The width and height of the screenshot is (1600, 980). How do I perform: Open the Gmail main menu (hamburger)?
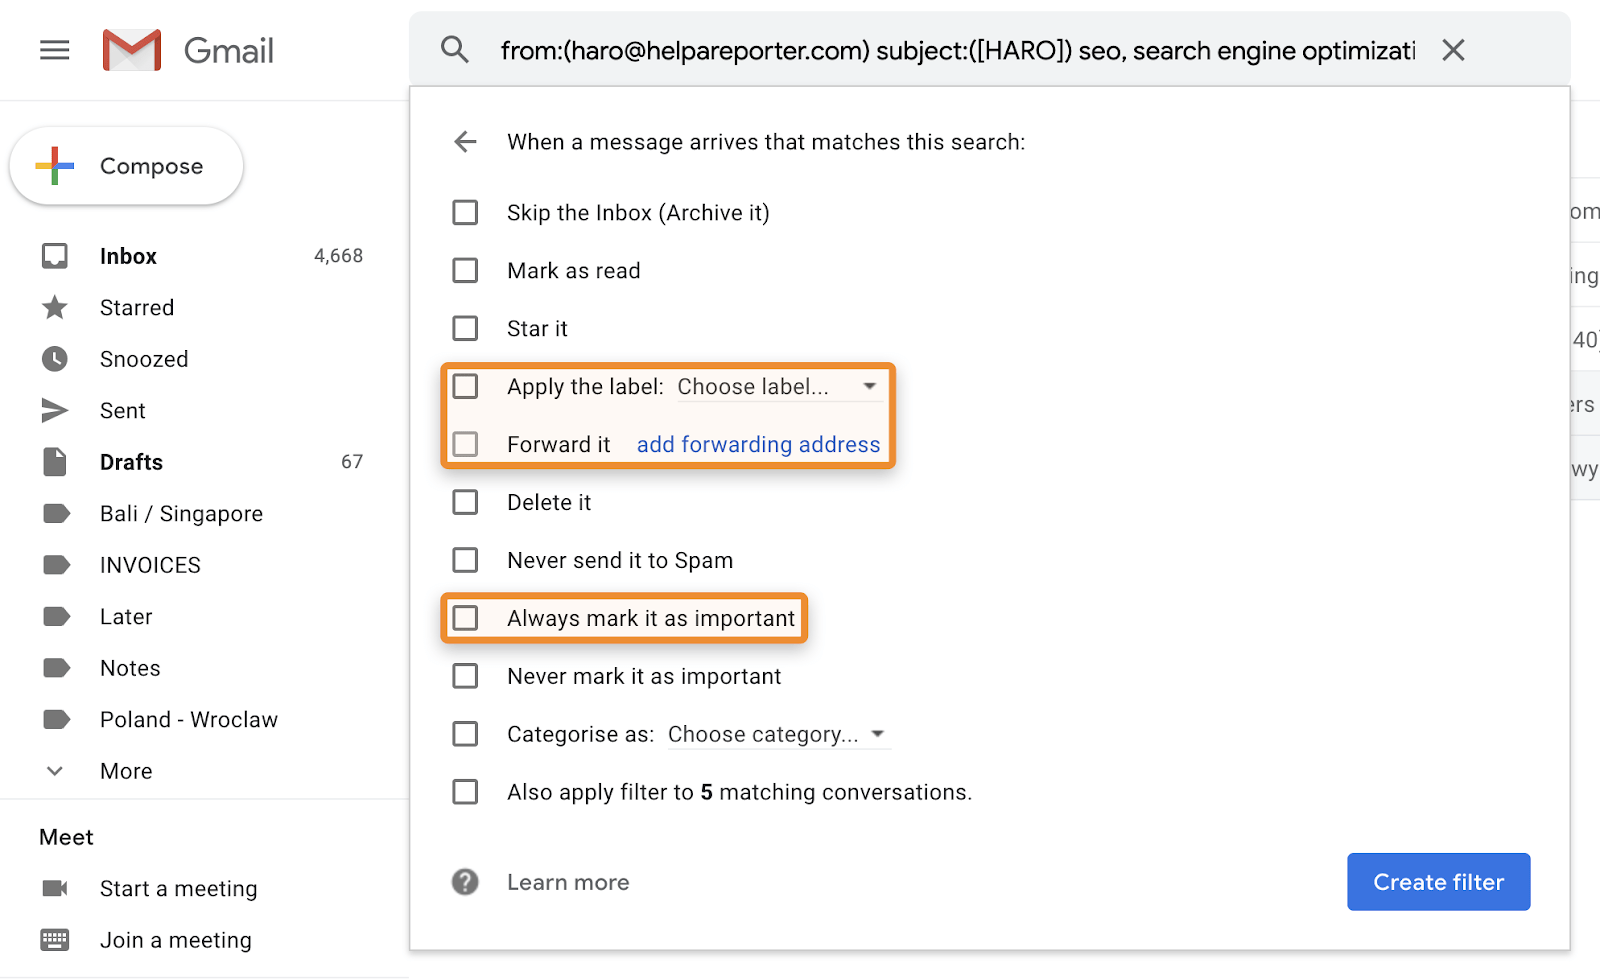55,49
